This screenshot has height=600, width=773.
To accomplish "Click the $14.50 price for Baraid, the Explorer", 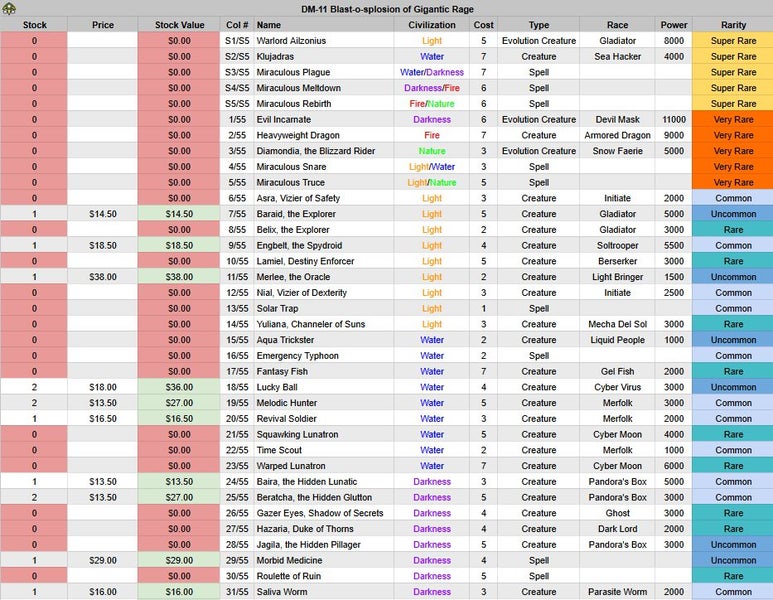I will [103, 214].
